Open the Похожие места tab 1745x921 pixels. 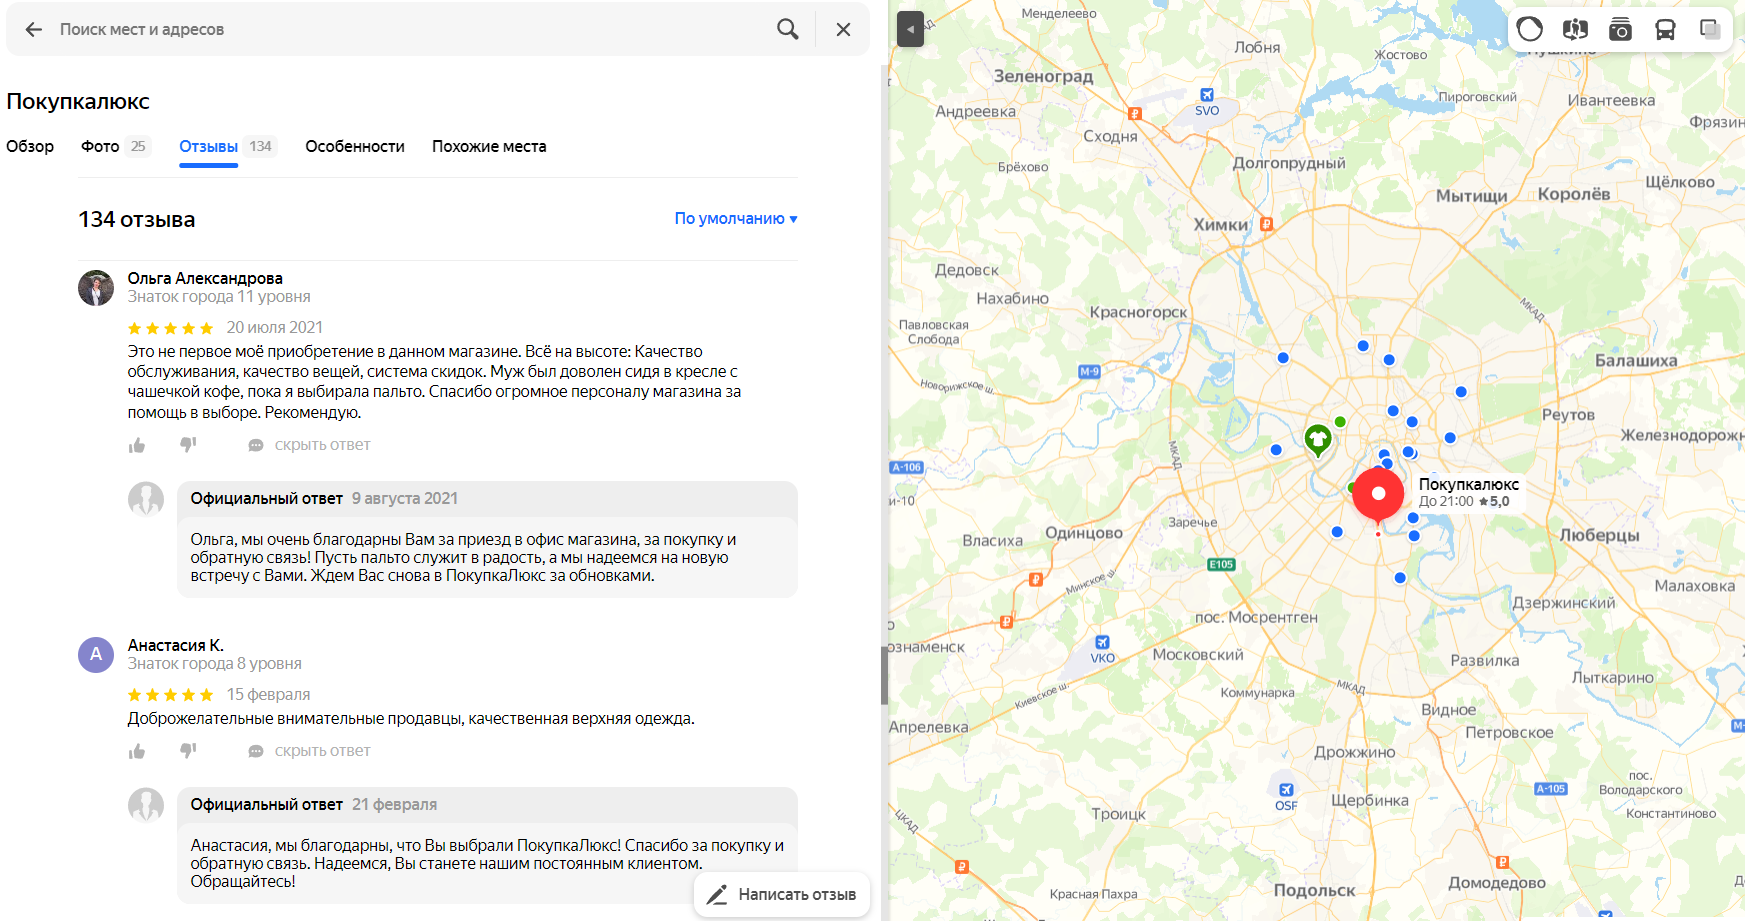[x=489, y=147]
